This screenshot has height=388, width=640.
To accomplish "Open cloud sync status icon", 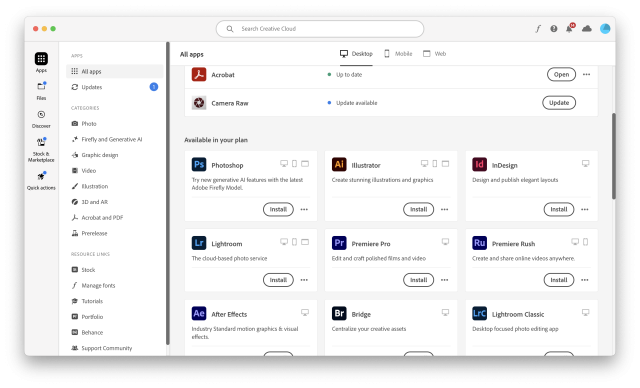I will pos(587,29).
